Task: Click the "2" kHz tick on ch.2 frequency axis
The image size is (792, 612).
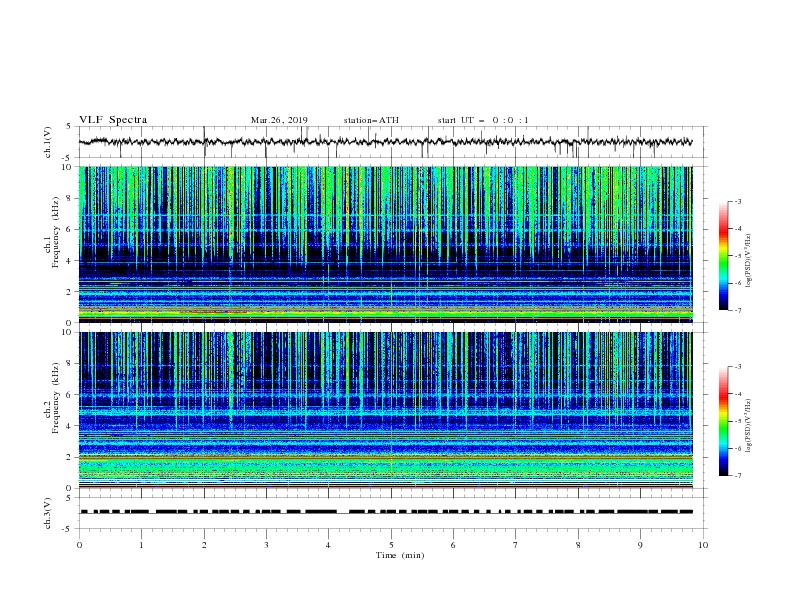Action: pyautogui.click(x=71, y=457)
